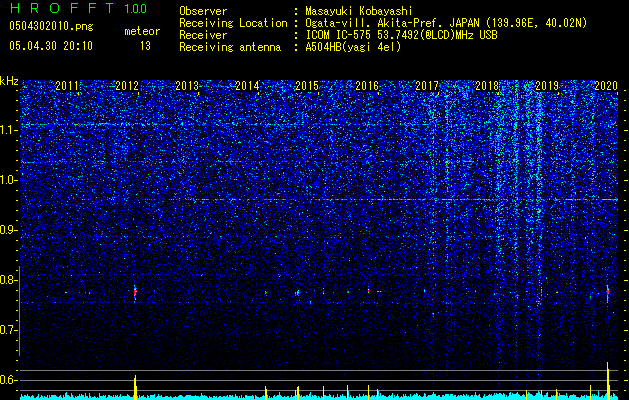Click the Receiving antenna label
This screenshot has height=400, width=629.
point(230,47)
